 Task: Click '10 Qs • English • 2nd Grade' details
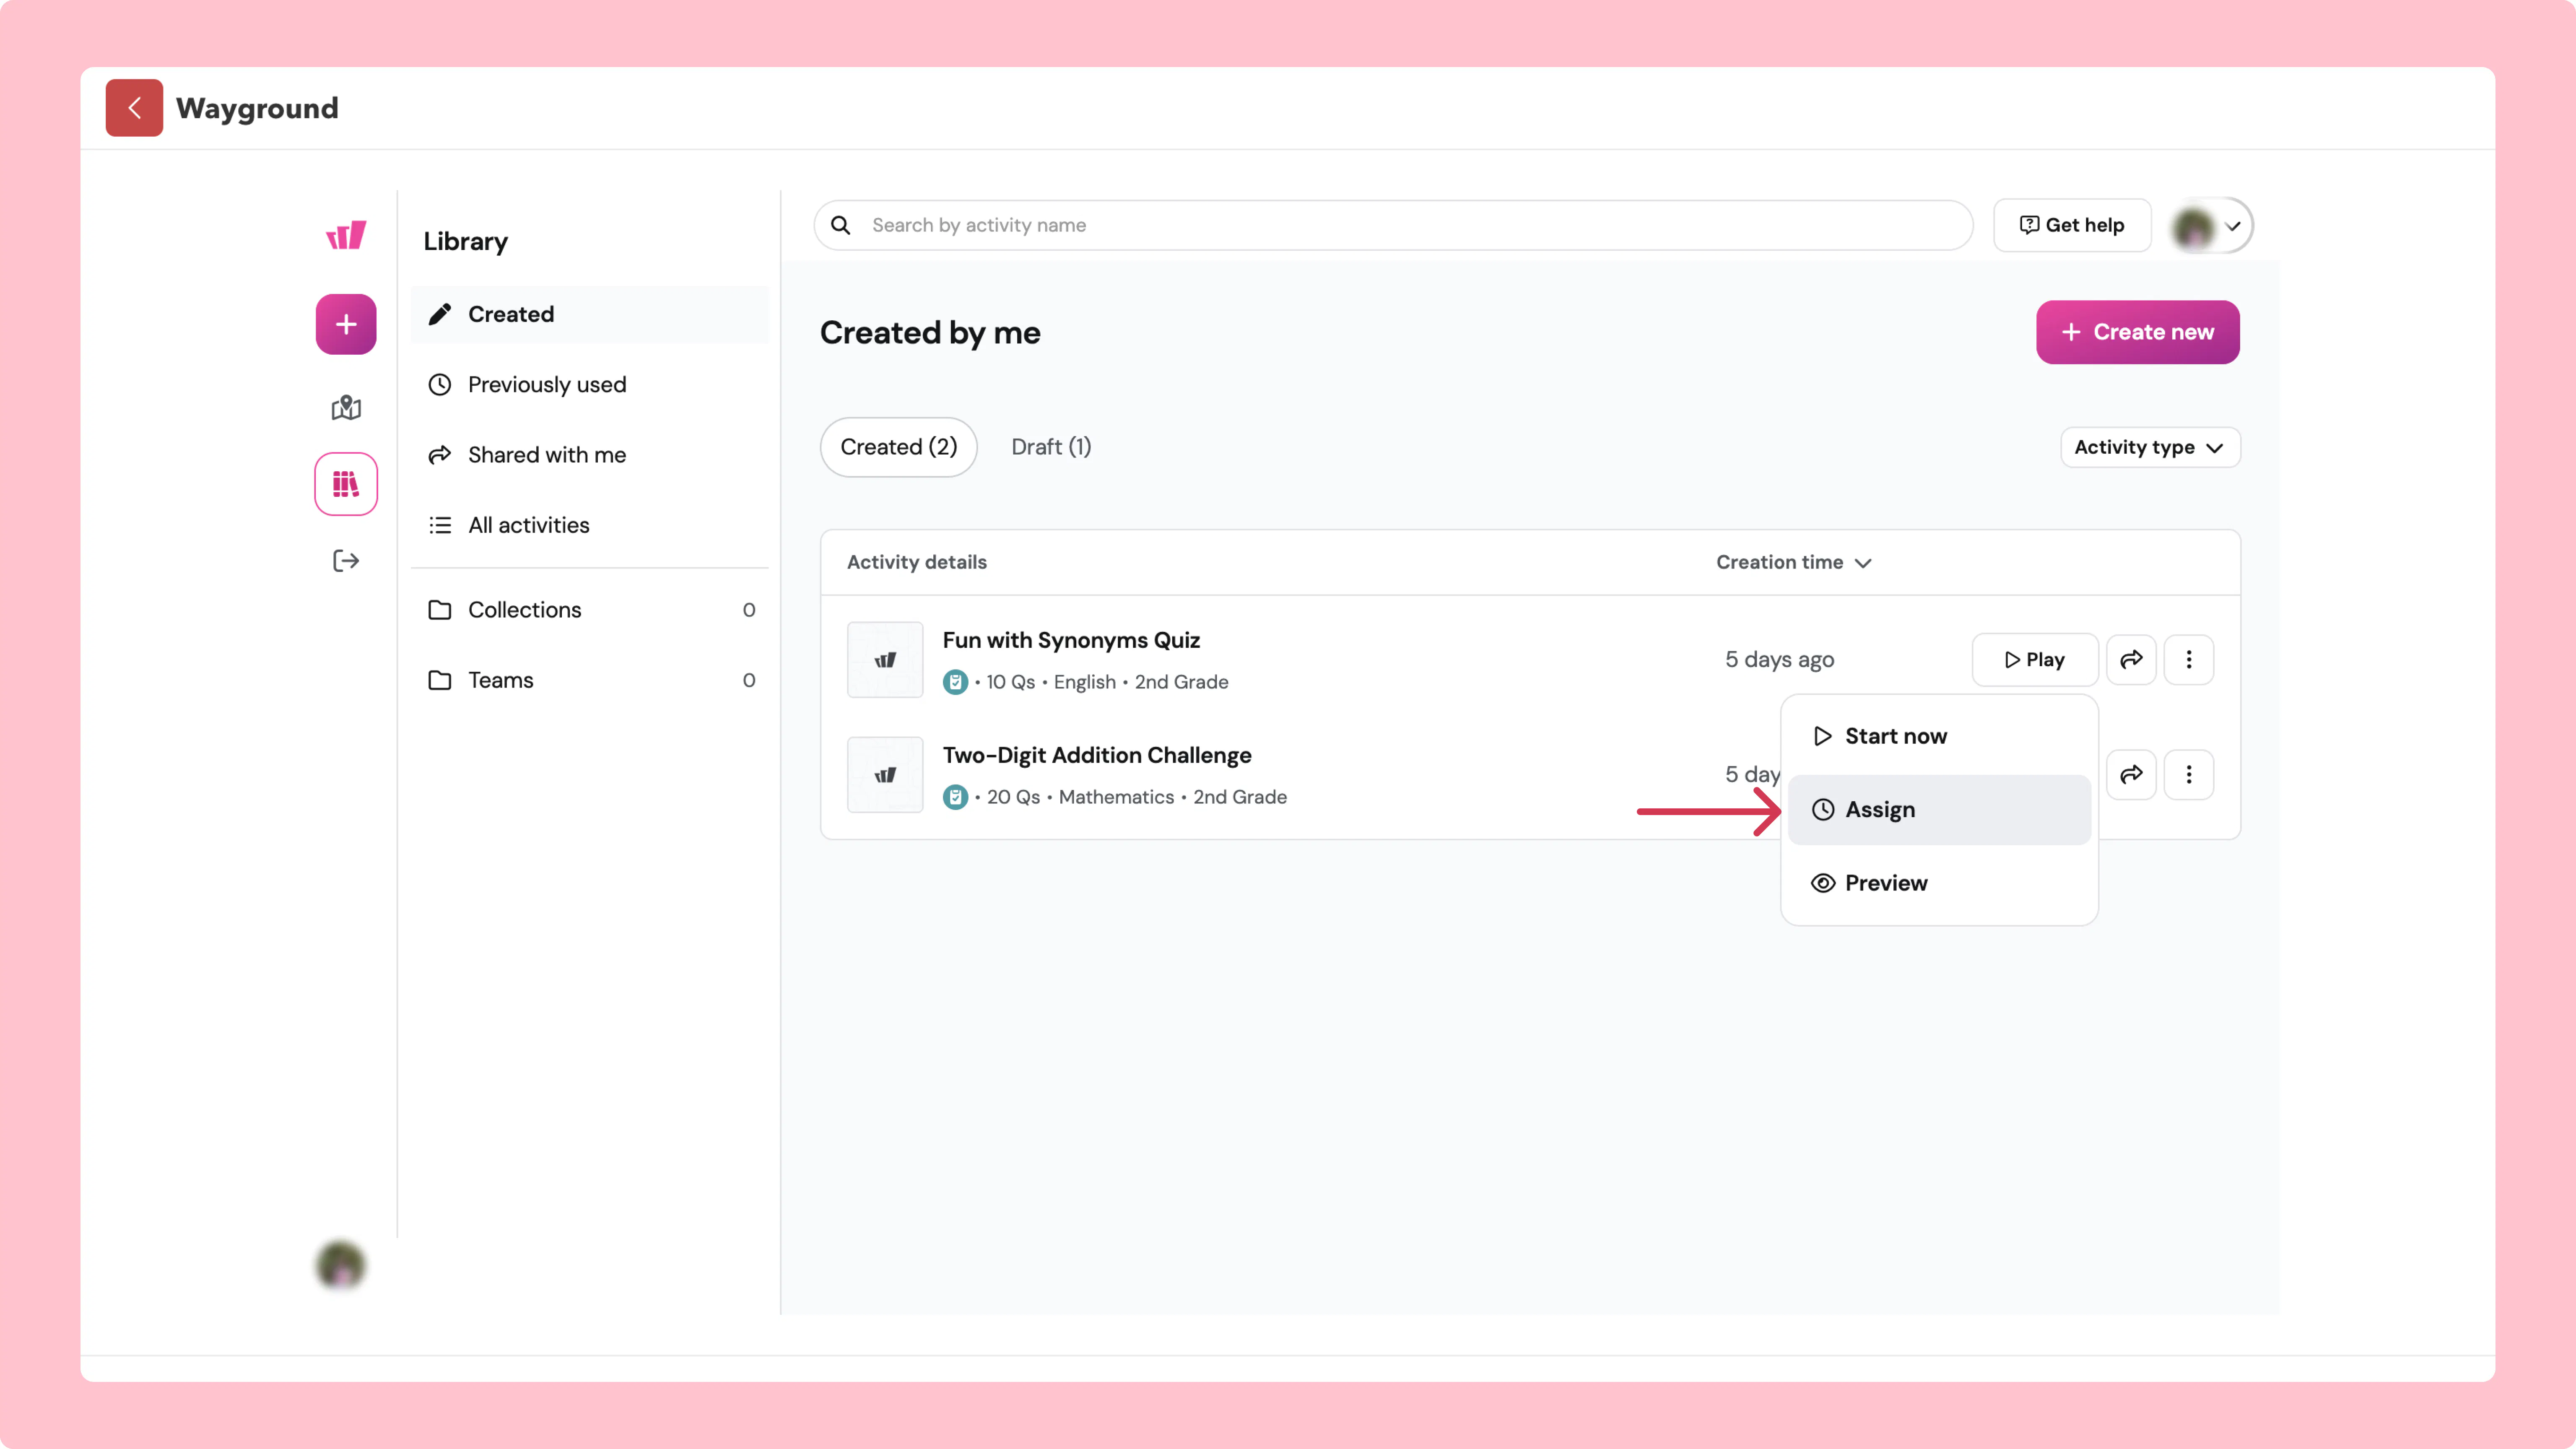1107,682
